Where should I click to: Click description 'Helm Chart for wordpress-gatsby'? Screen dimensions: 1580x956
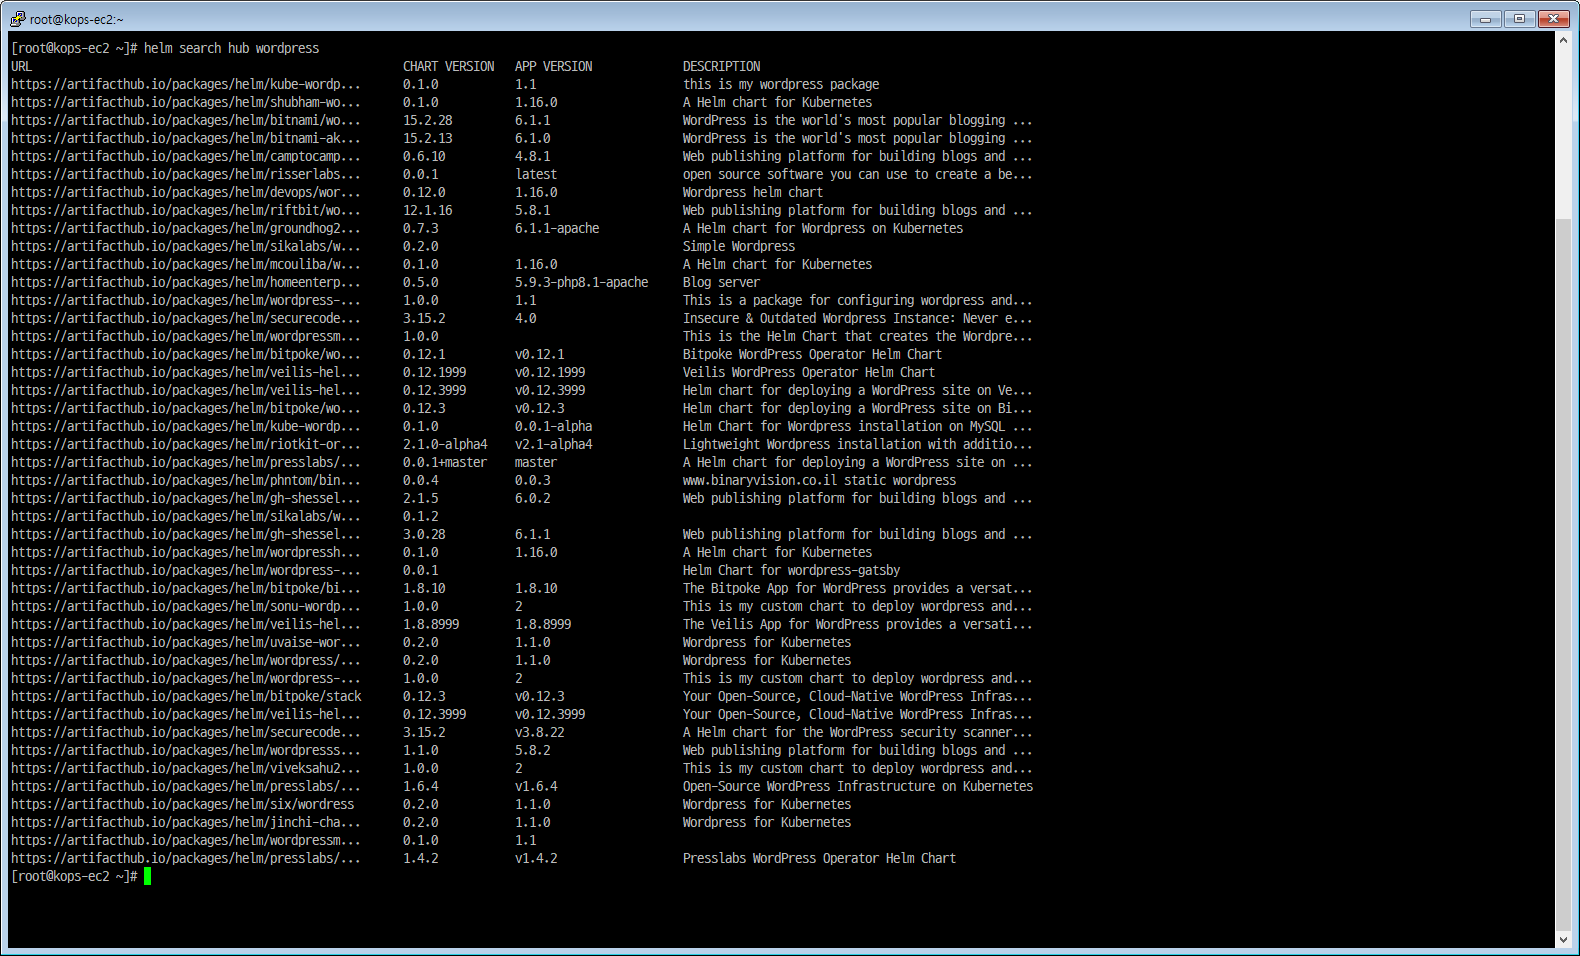pos(791,570)
